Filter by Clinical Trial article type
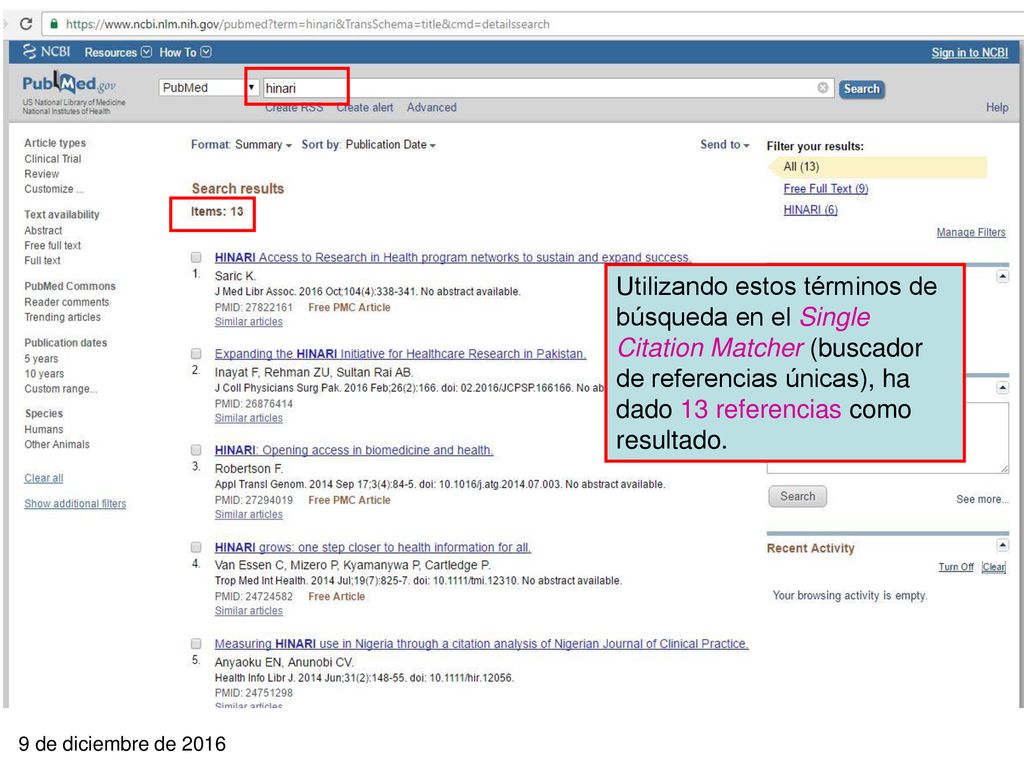This screenshot has width=1024, height=768. (x=53, y=159)
